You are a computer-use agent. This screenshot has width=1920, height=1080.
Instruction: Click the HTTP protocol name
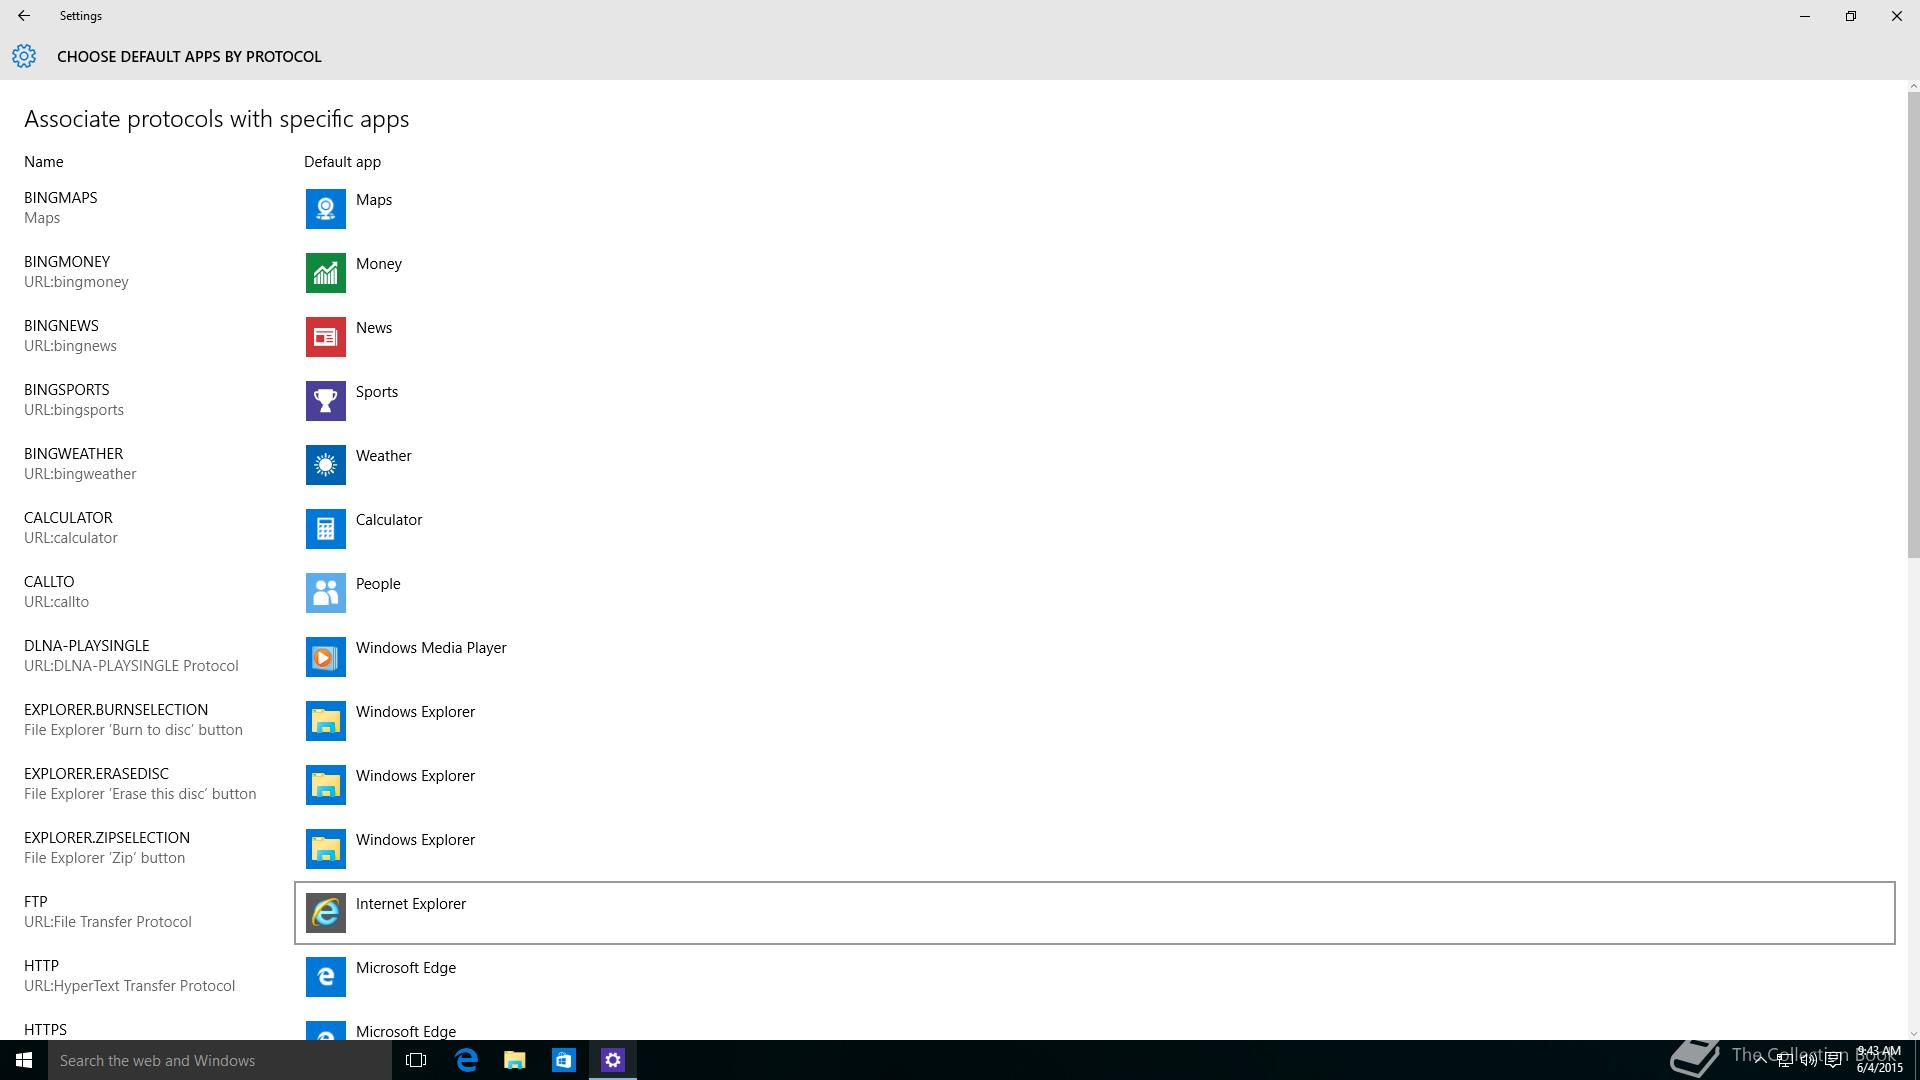point(41,966)
